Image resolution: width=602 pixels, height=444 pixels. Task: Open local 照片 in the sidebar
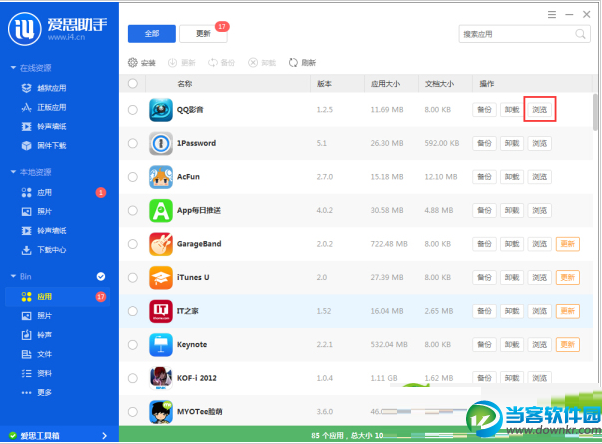pos(36,211)
